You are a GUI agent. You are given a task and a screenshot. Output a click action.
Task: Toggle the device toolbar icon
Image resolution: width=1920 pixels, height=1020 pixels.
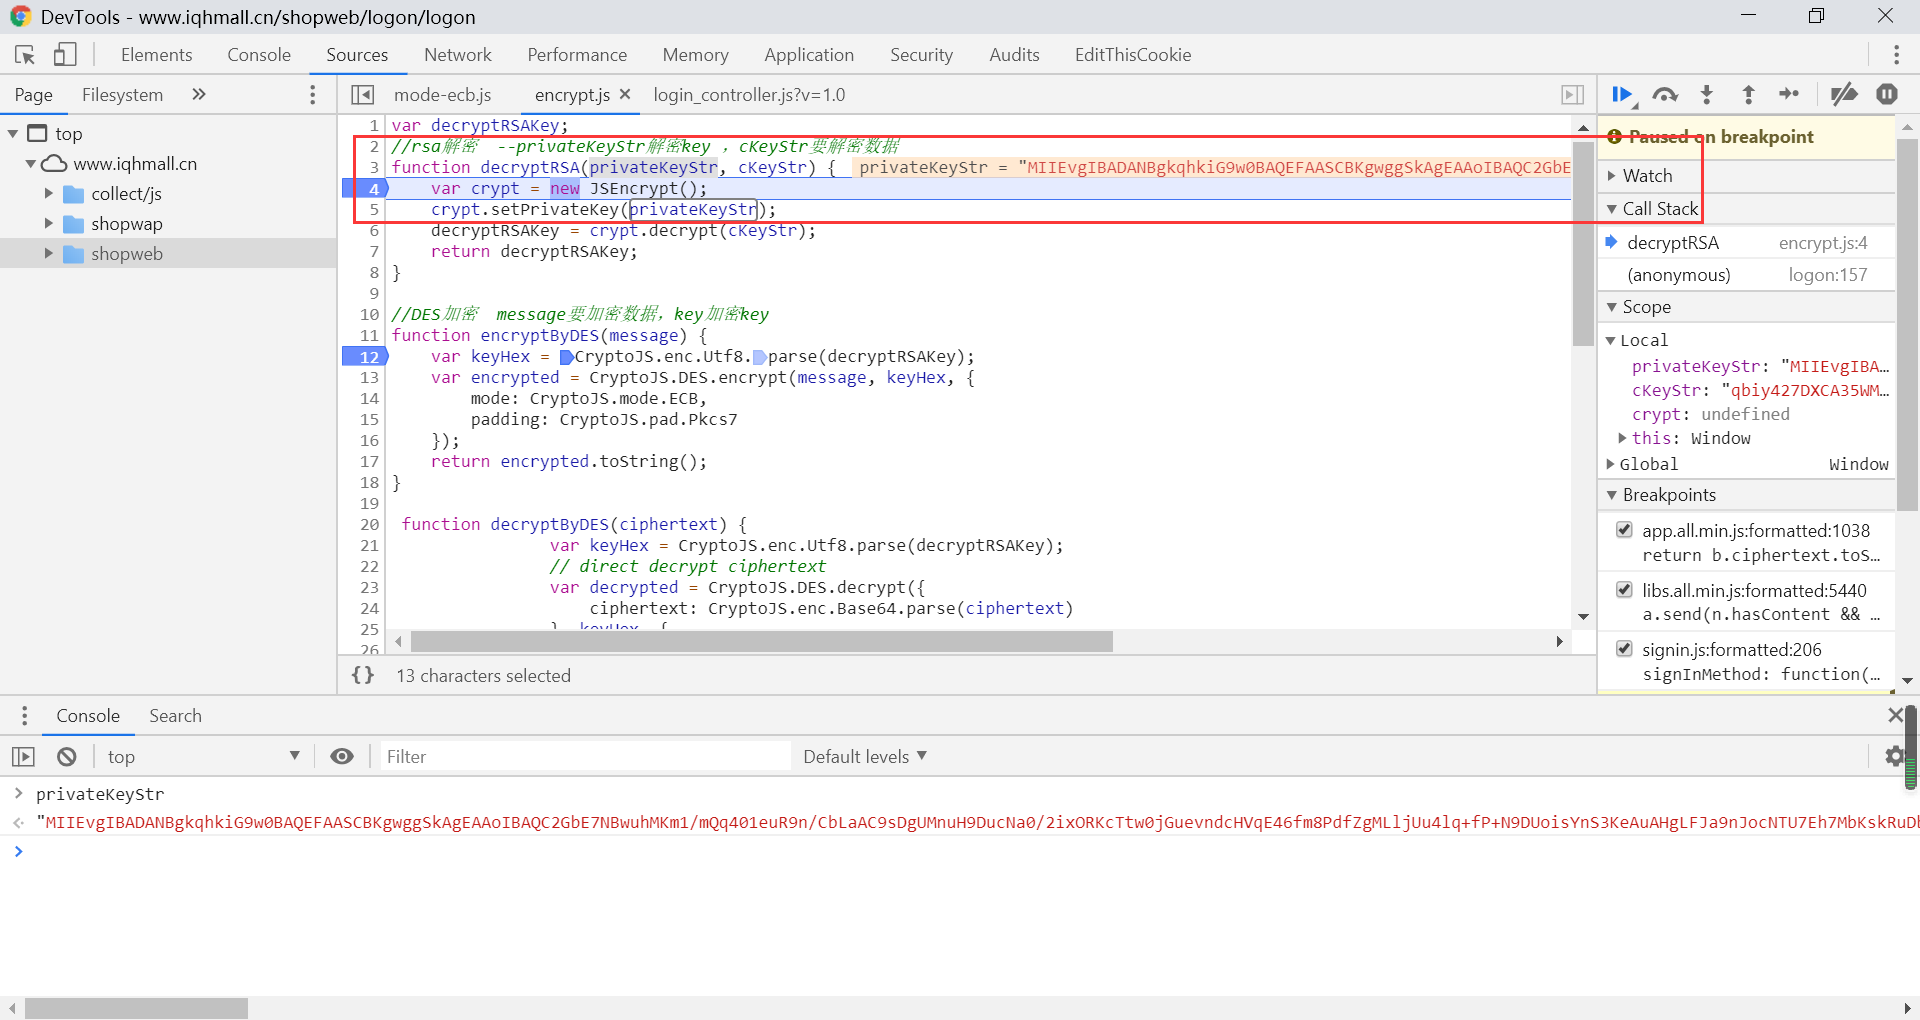point(65,55)
